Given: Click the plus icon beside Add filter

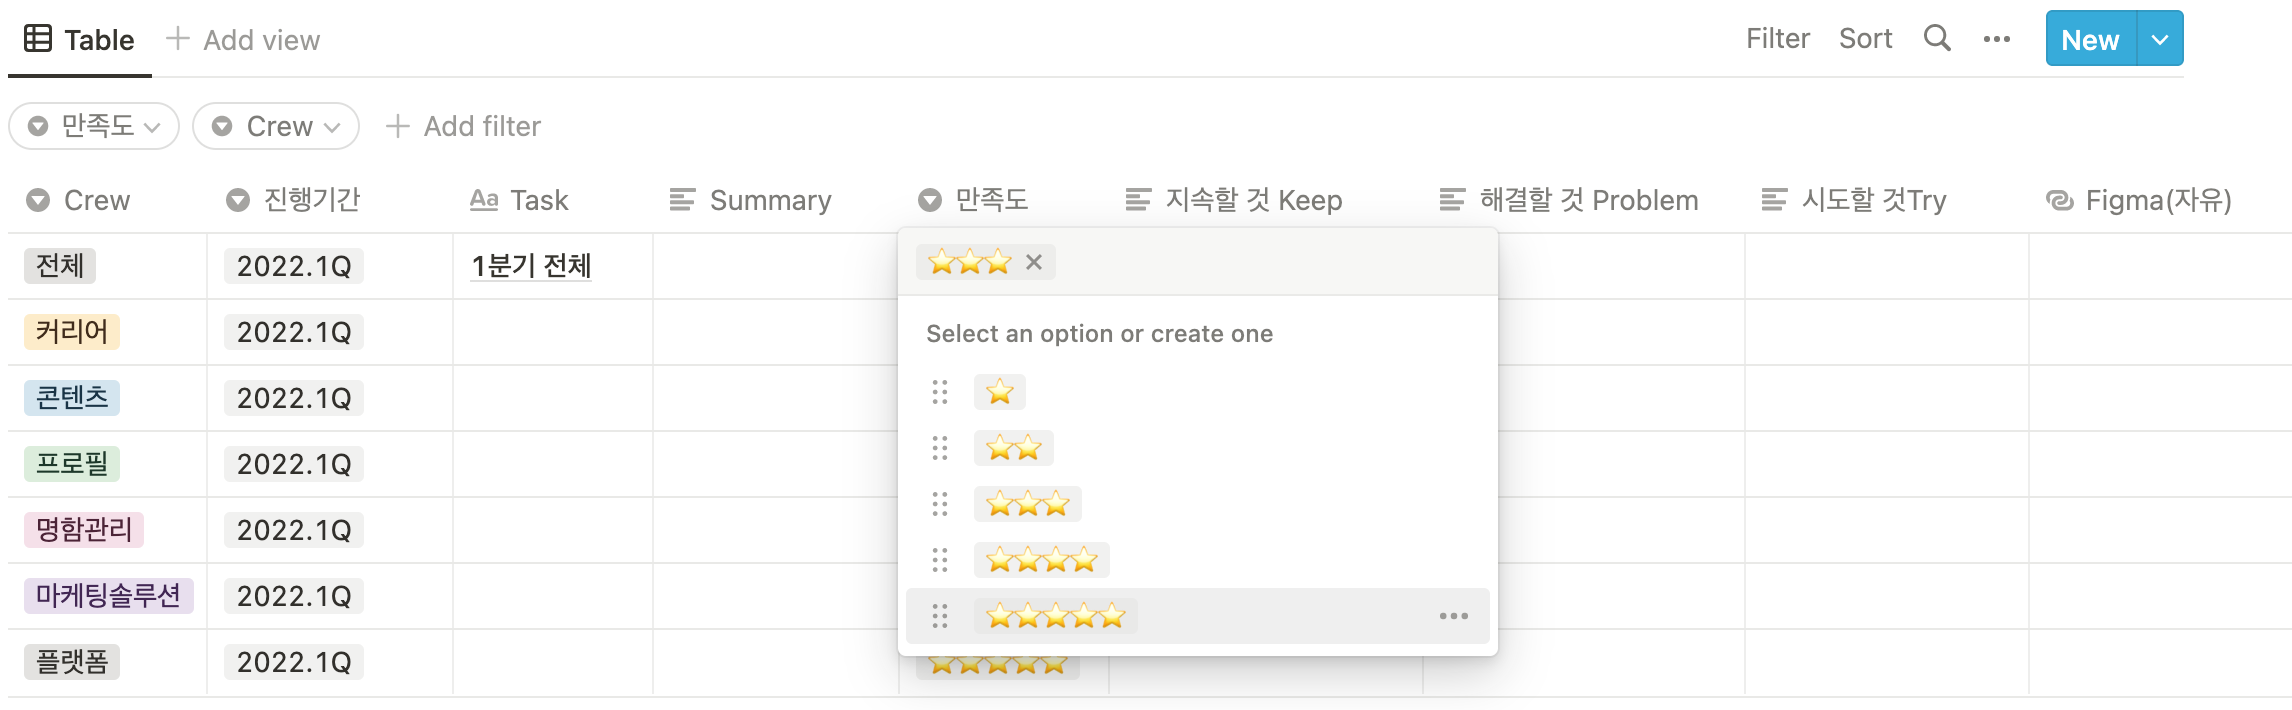Looking at the screenshot, I should pos(397,126).
